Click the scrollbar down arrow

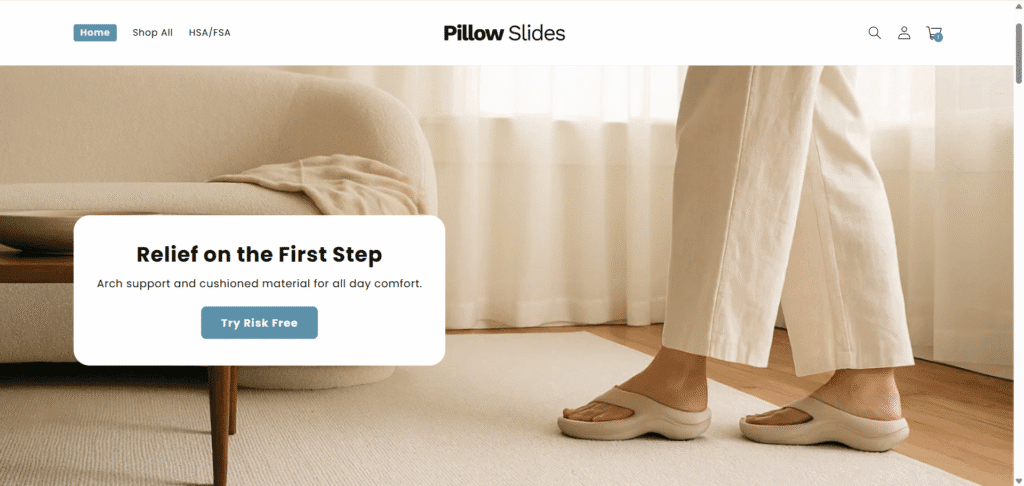[x=1019, y=481]
